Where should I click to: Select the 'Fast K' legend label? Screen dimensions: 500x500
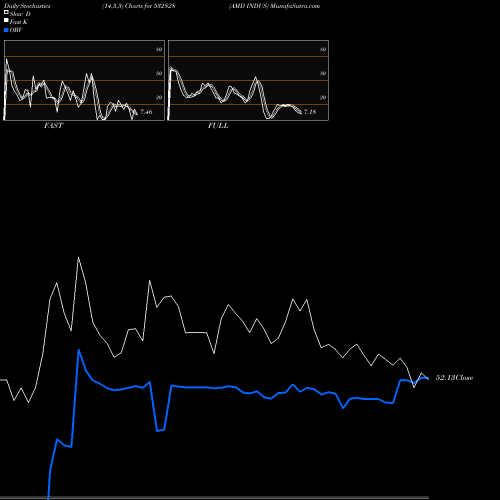19,22
